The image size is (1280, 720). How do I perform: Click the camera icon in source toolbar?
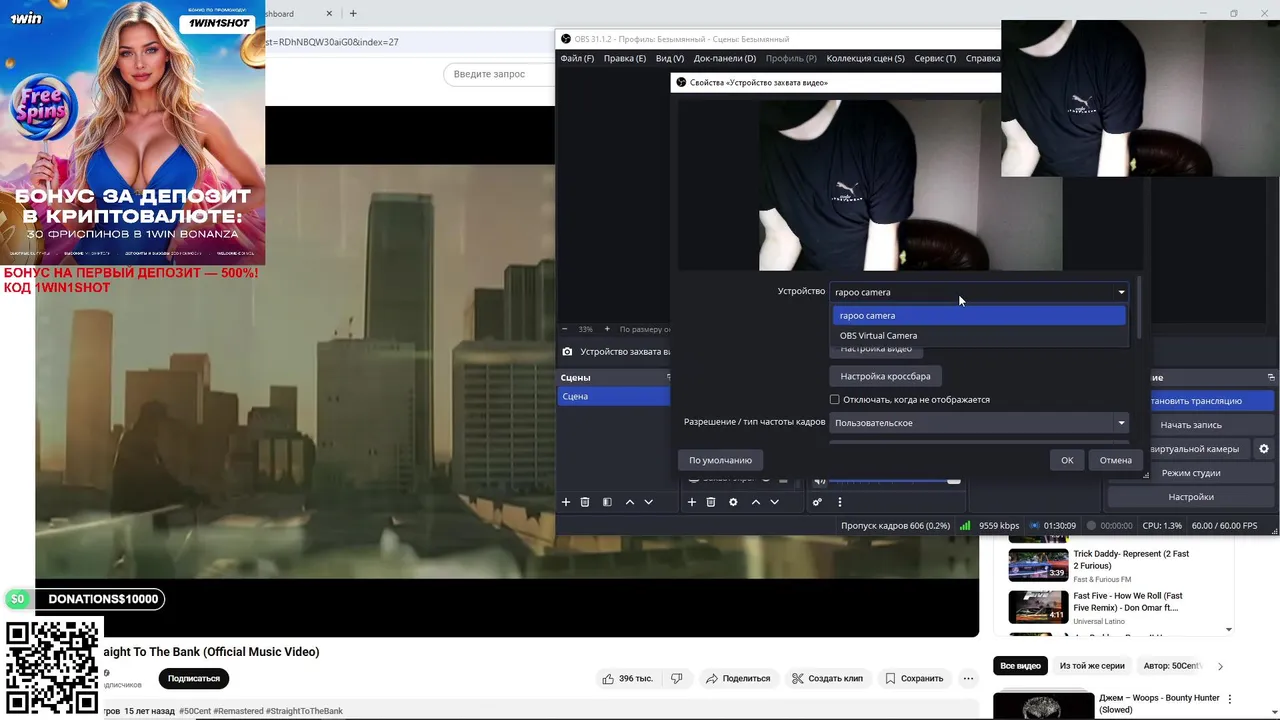click(x=567, y=352)
